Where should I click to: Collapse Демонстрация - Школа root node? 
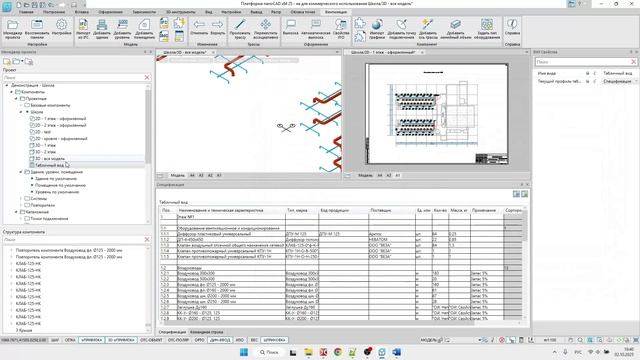tap(7, 85)
